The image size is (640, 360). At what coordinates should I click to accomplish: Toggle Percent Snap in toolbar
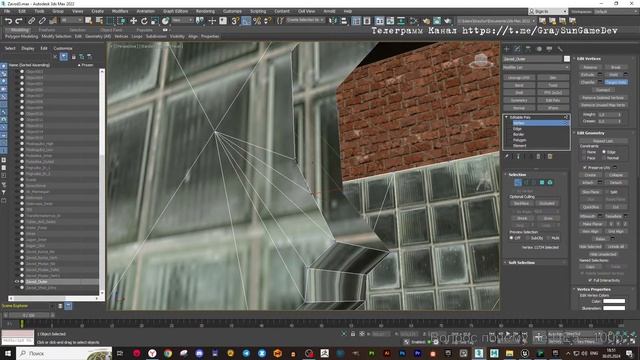coord(257,20)
